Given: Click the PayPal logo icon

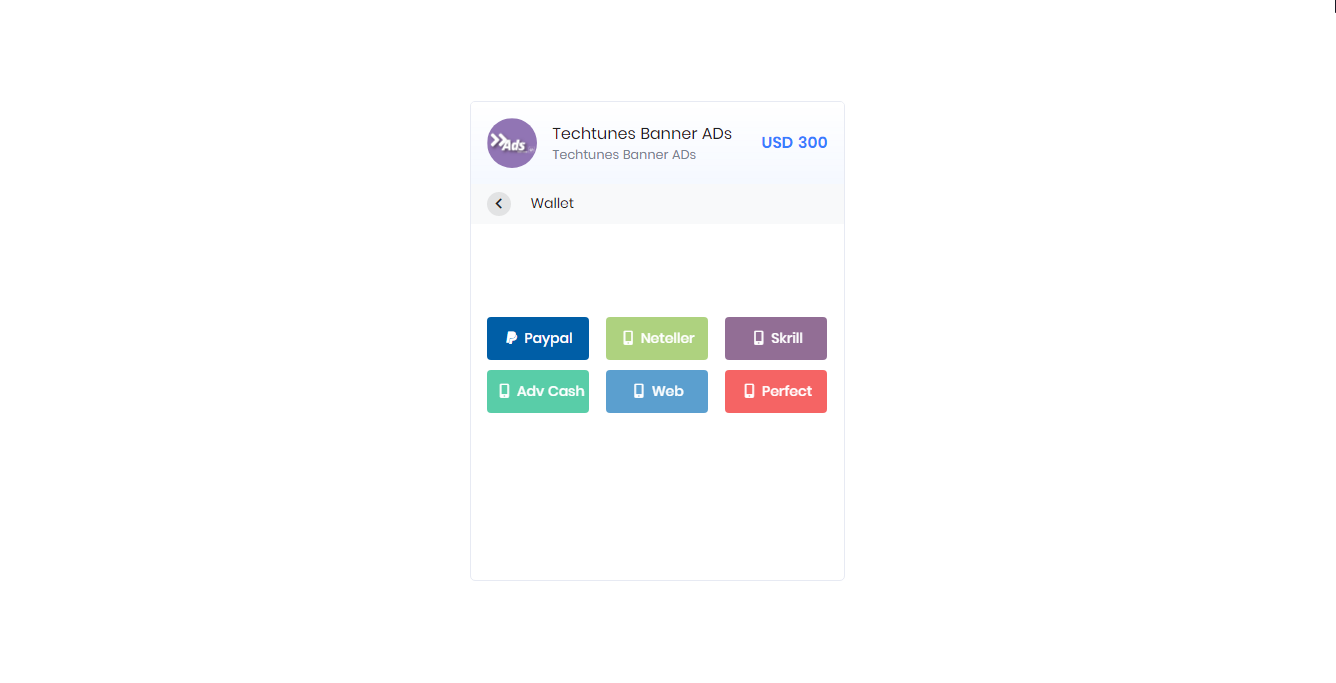Looking at the screenshot, I should [512, 338].
